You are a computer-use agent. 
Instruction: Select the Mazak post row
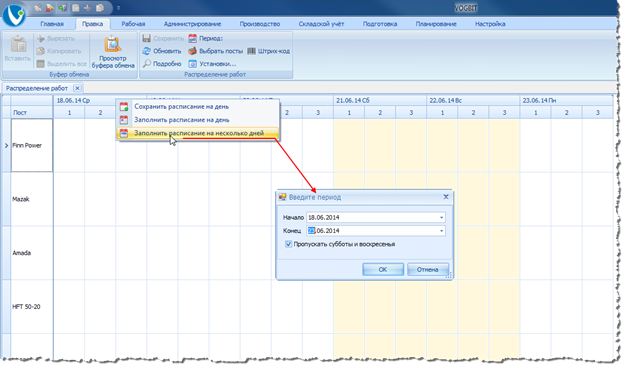tap(32, 199)
